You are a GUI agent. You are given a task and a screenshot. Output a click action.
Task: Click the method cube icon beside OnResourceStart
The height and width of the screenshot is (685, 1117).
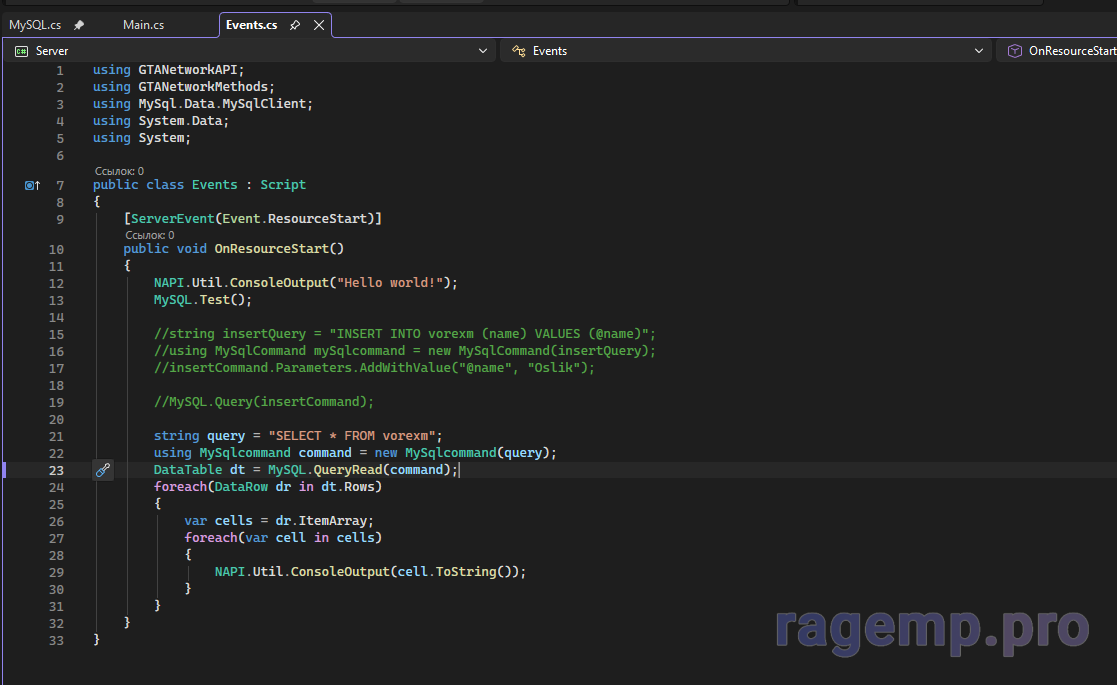tap(1014, 51)
